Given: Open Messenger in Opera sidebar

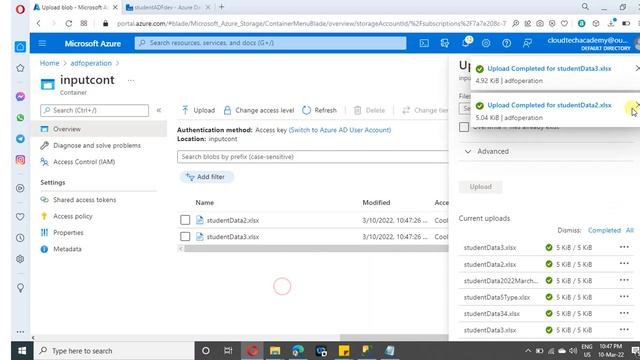Looking at the screenshot, I should click(20, 97).
